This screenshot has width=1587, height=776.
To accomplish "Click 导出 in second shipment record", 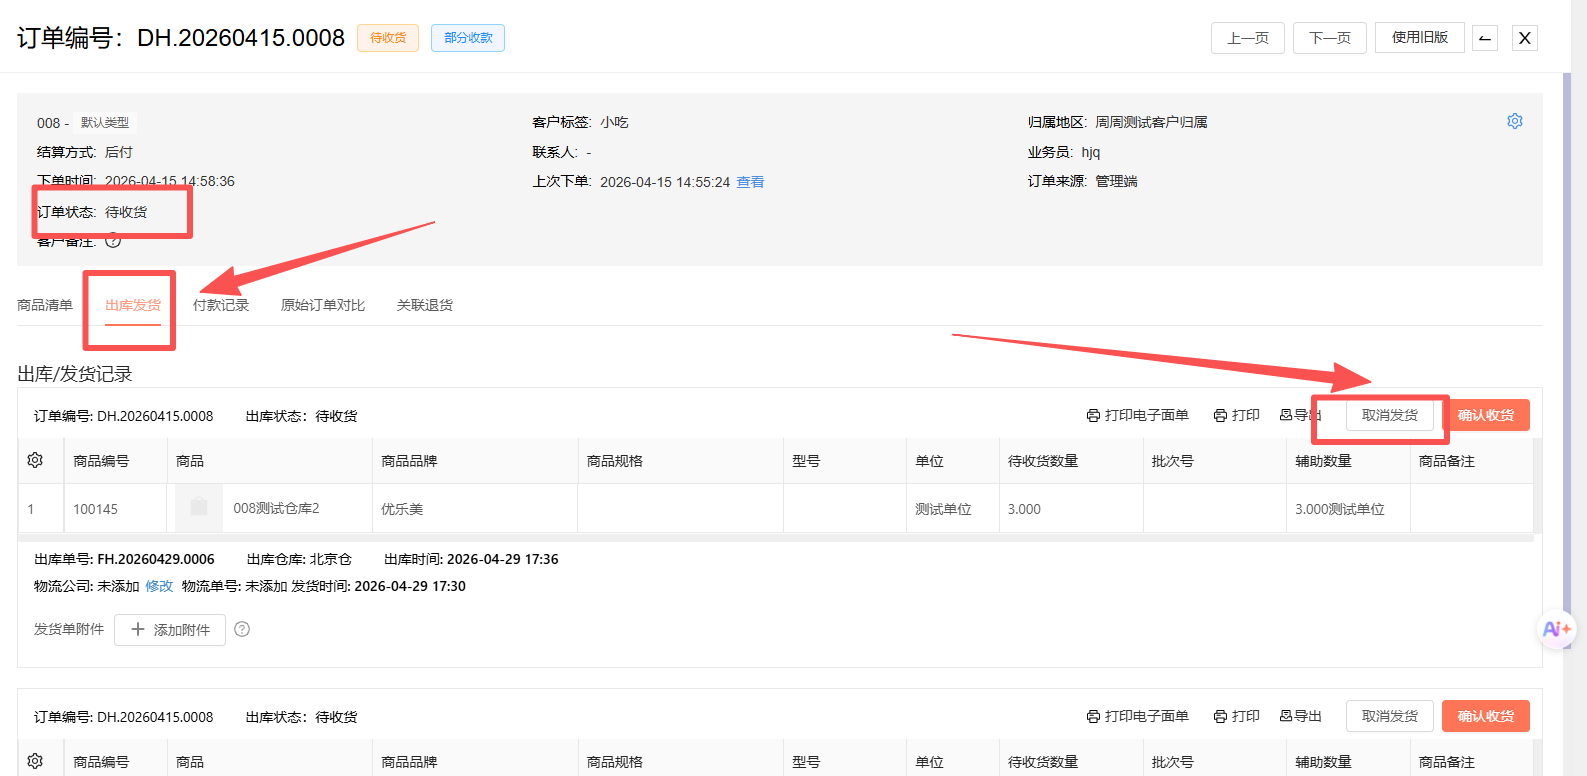I will [1301, 716].
